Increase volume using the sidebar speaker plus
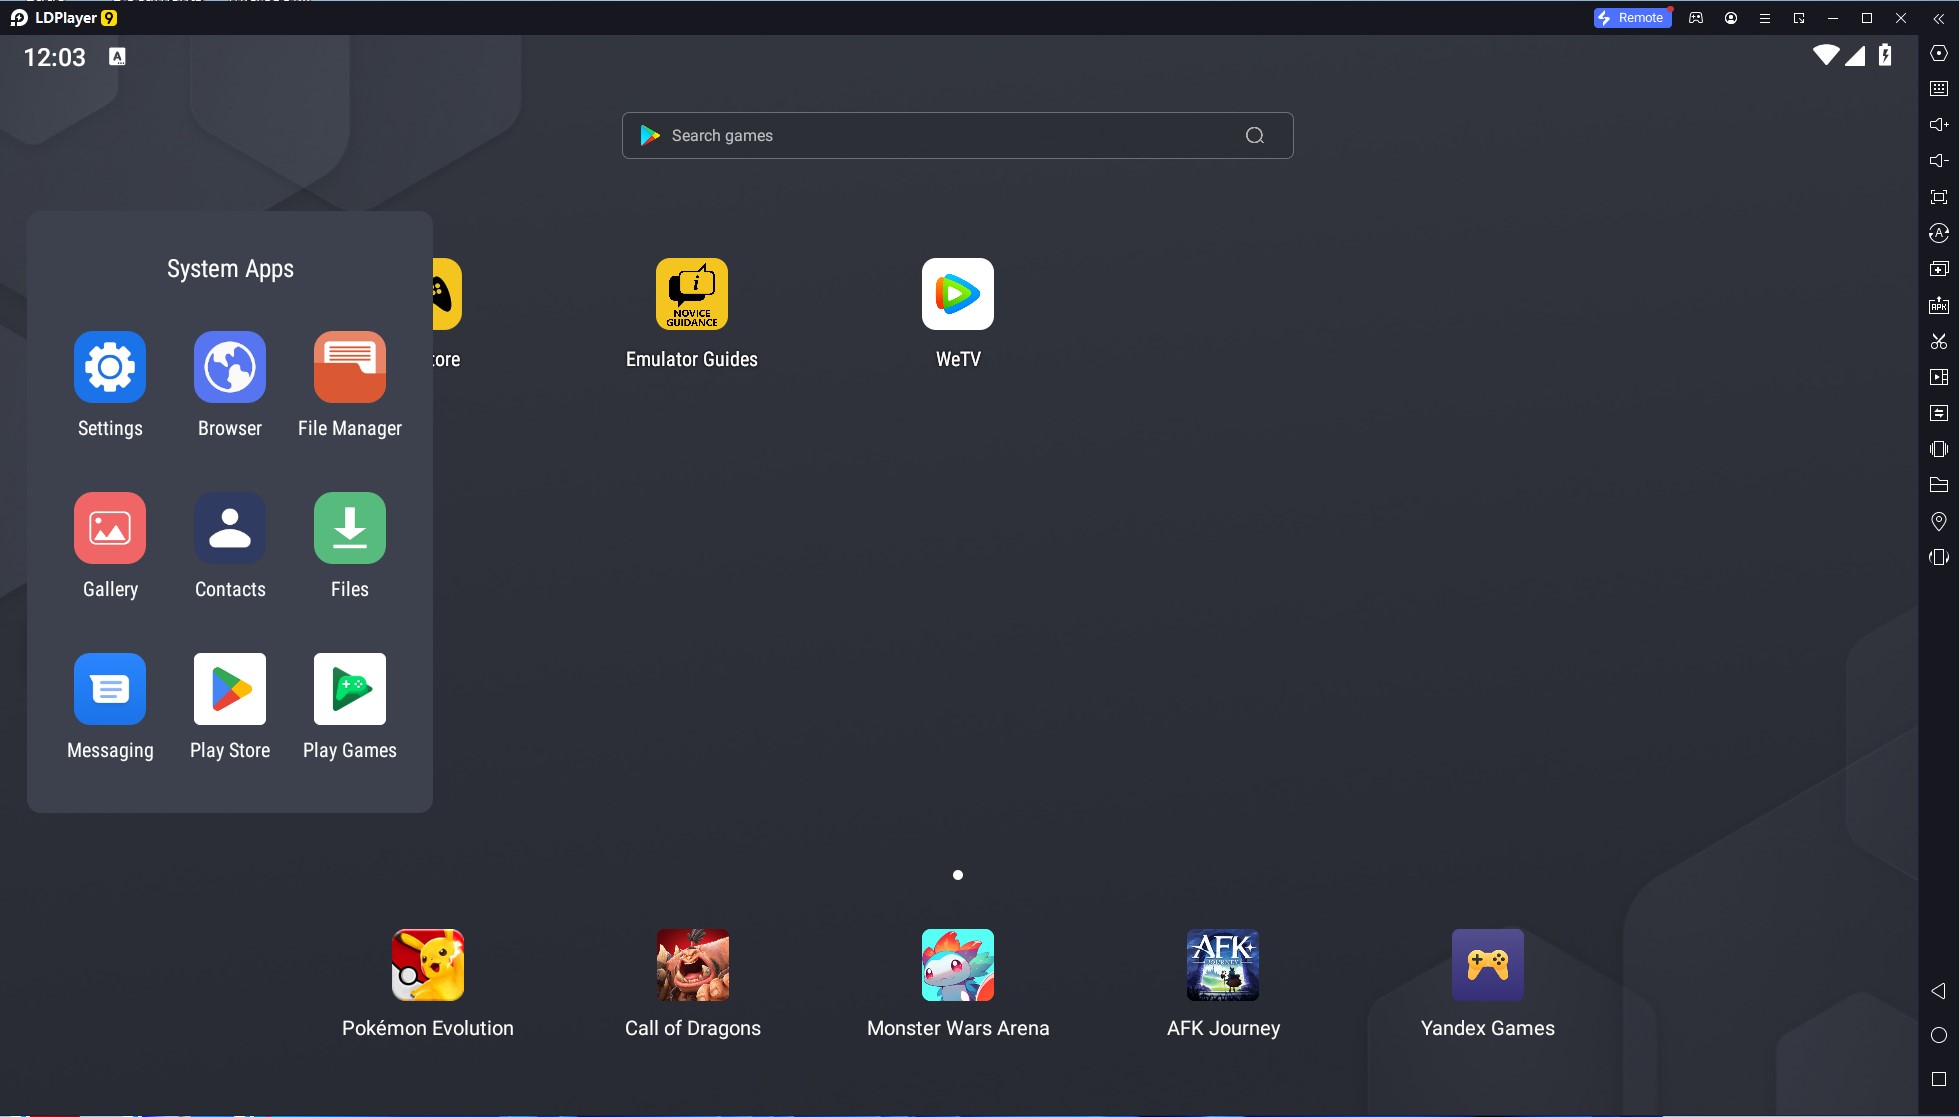The height and width of the screenshot is (1117, 1959). [1939, 125]
